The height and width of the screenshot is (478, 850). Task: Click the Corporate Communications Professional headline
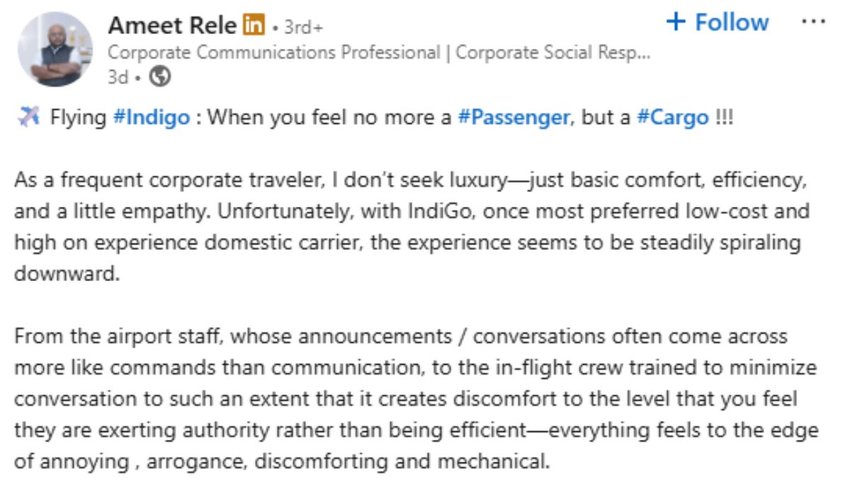coord(378,52)
